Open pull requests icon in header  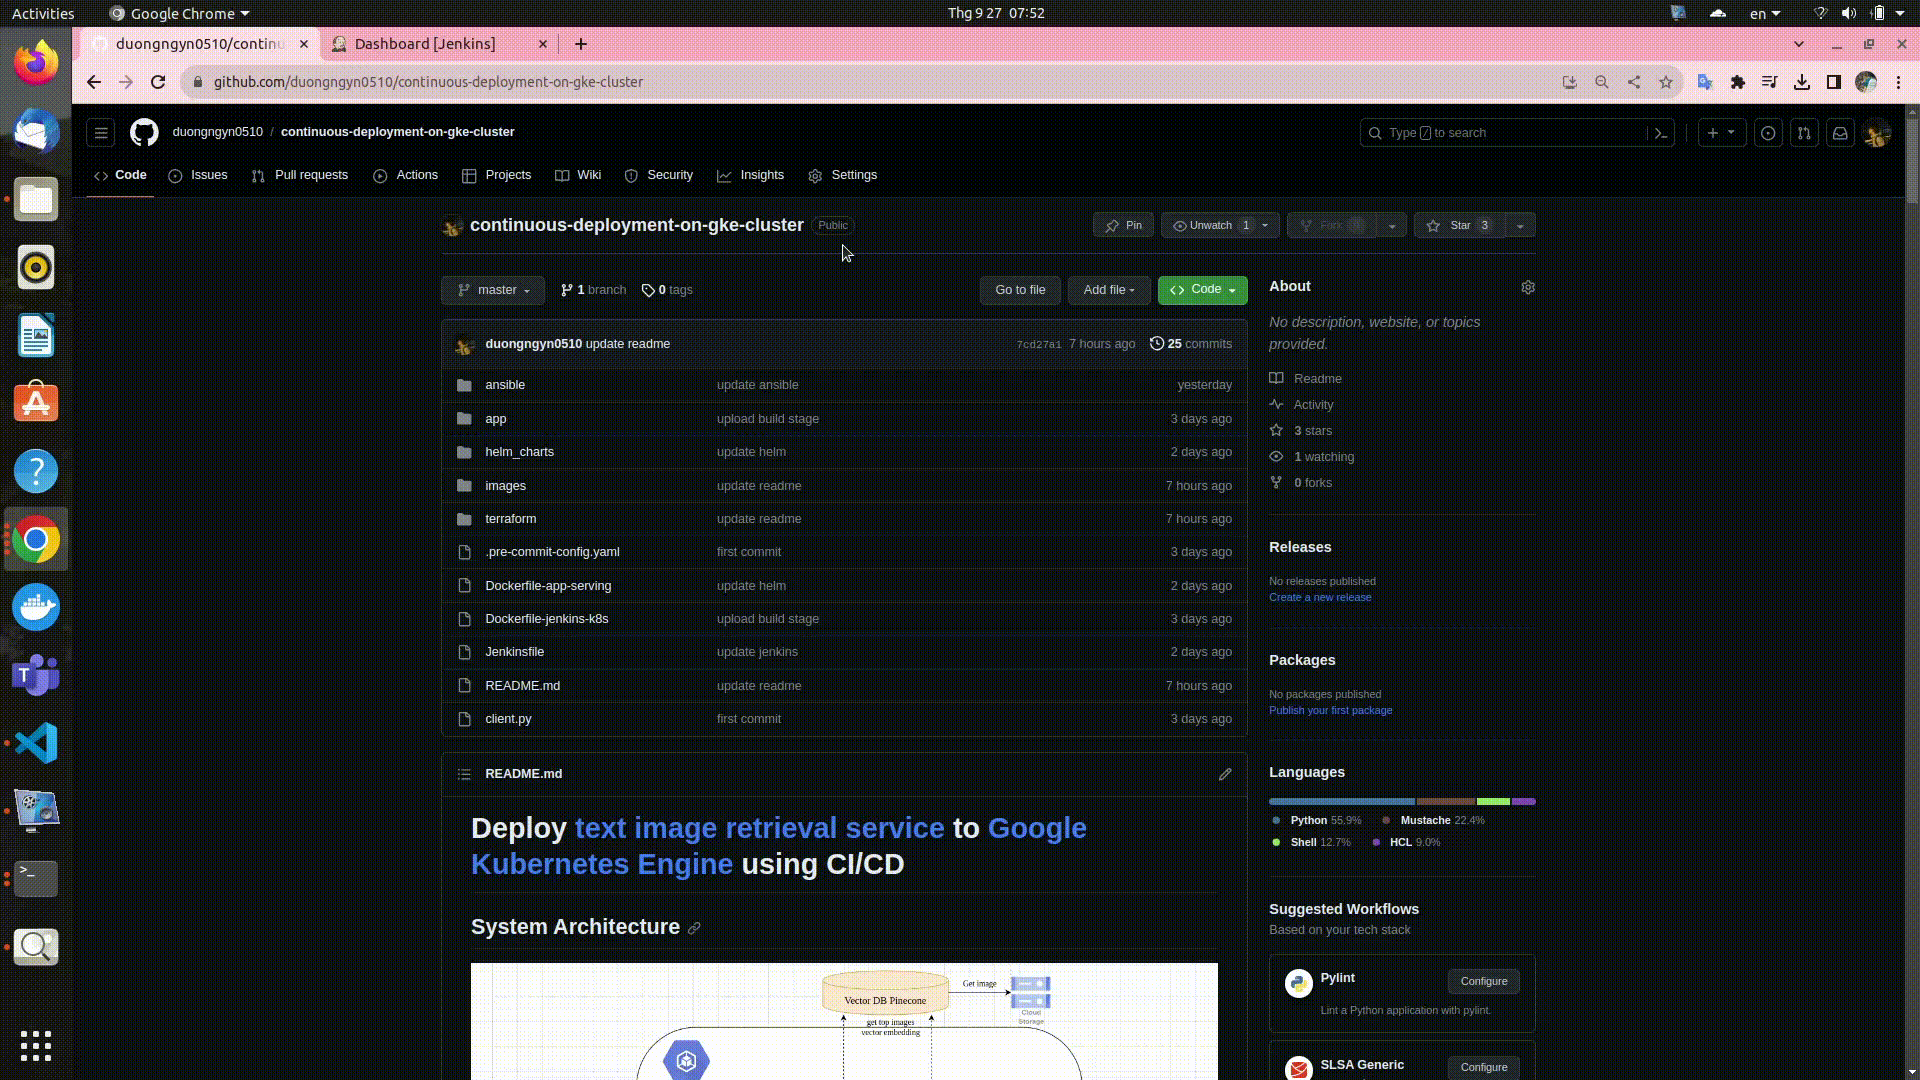point(1804,133)
